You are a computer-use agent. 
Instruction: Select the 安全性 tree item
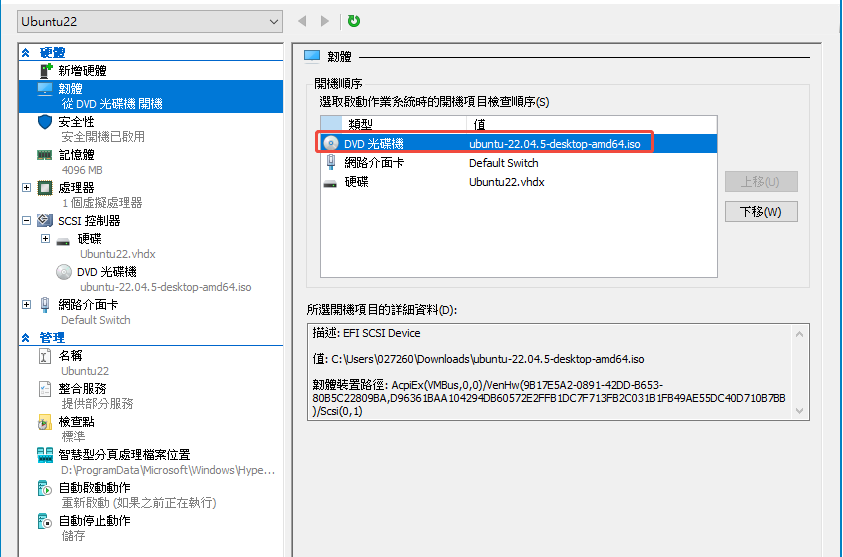(76, 122)
